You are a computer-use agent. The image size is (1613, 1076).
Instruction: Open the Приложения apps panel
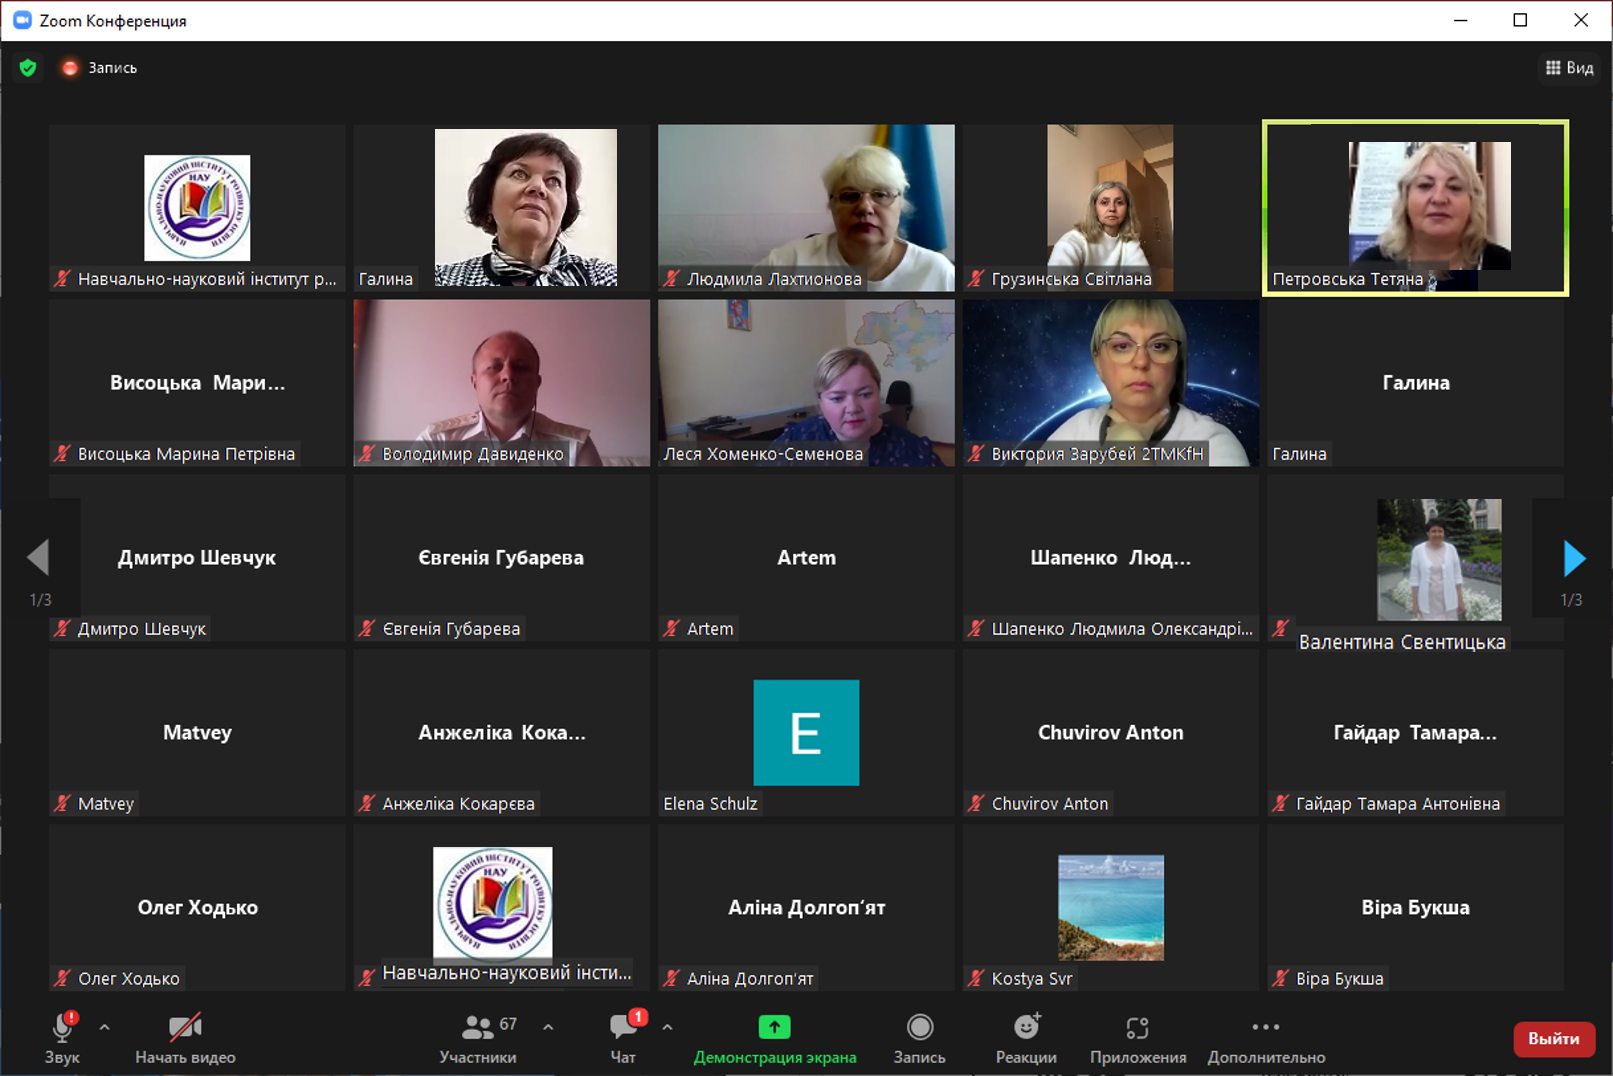[x=1137, y=1038]
